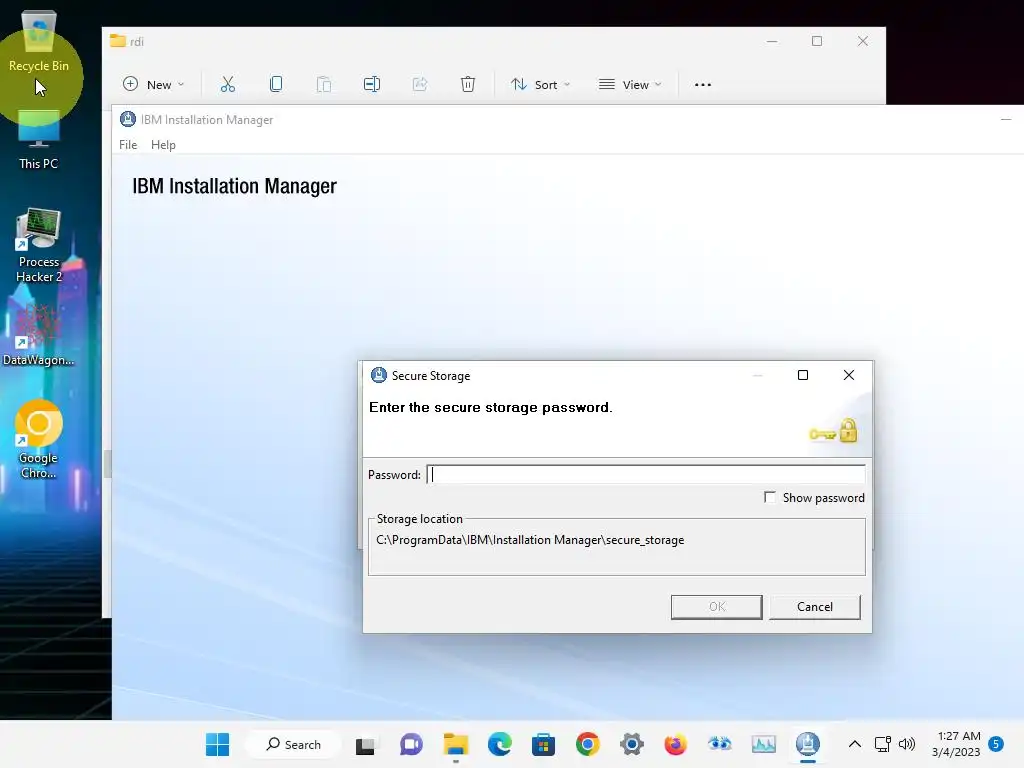Open the notification badge showing 5
This screenshot has height=768, width=1024.
click(996, 744)
